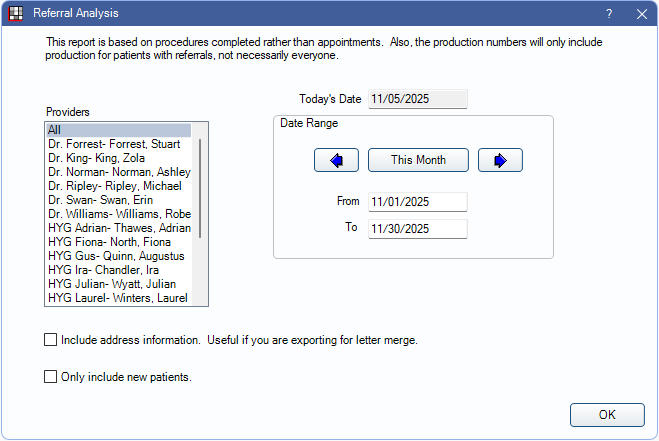Select HYG Laurel- Winters, Laurel
This screenshot has height=441, width=659.
click(x=118, y=298)
